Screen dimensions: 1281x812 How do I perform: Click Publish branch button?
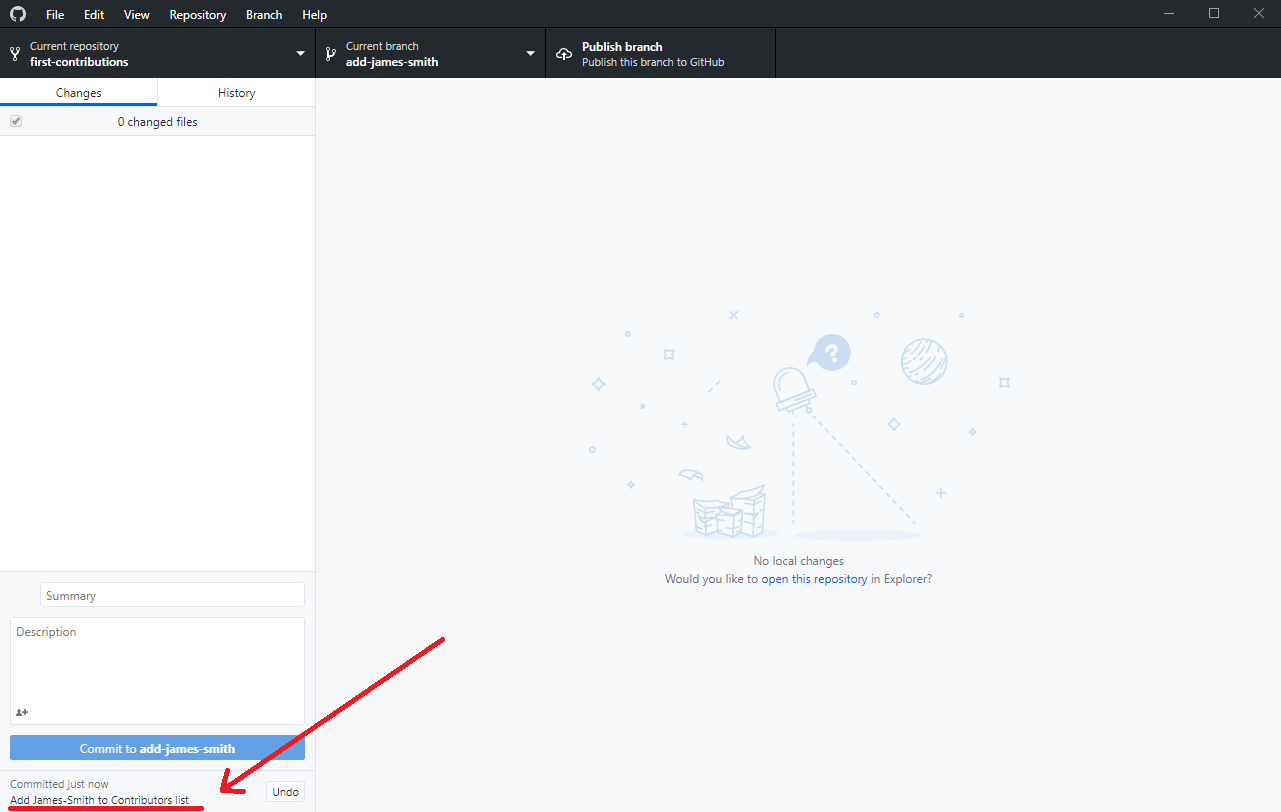pyautogui.click(x=661, y=53)
